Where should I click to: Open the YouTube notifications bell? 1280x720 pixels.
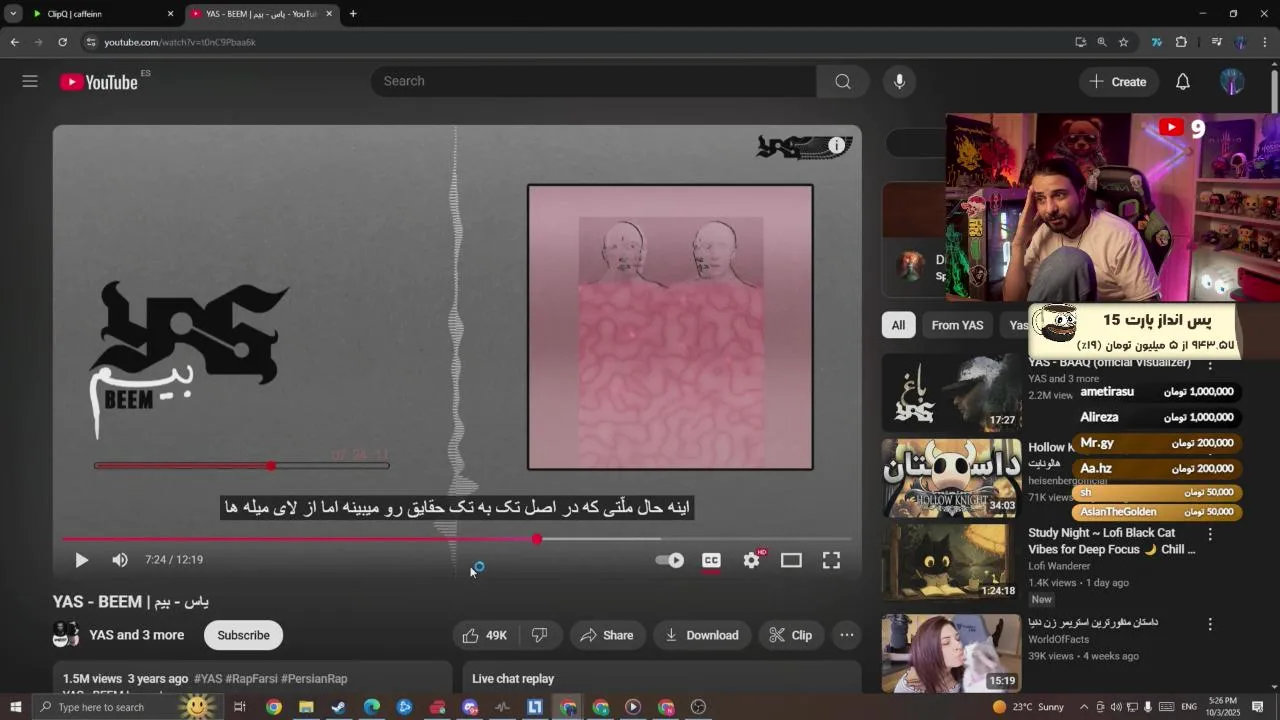pos(1183,82)
